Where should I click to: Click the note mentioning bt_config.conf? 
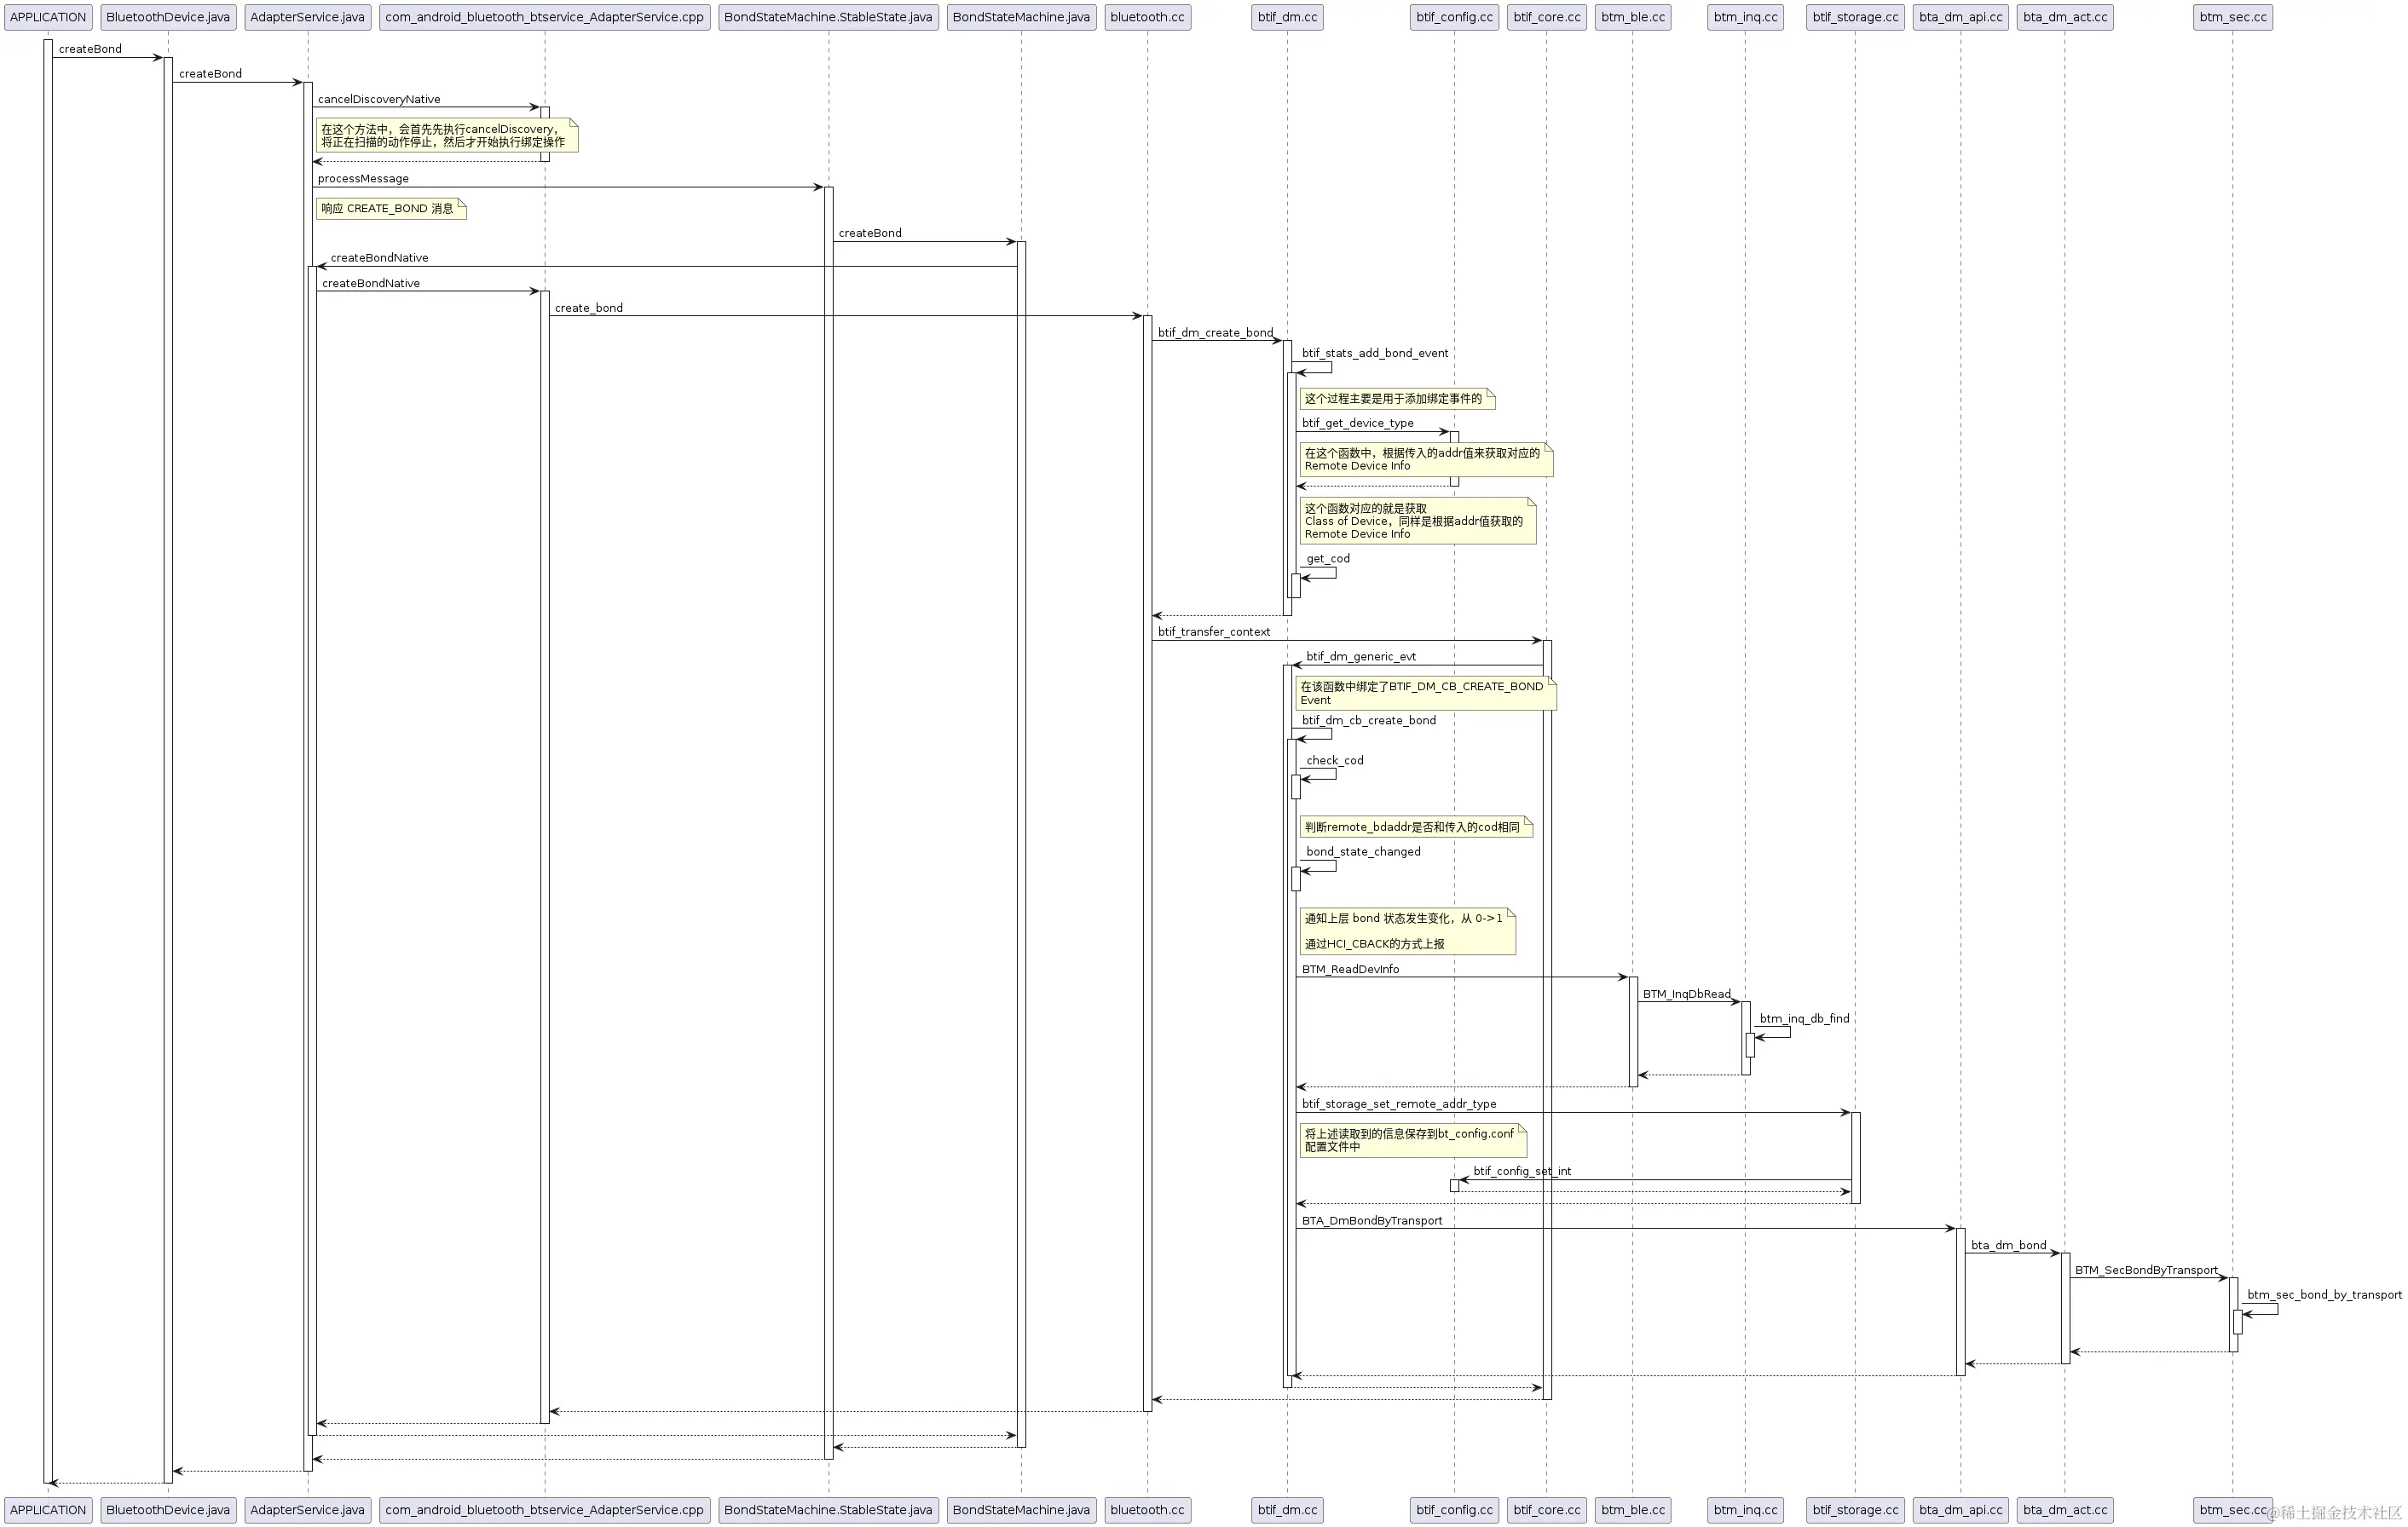pyautogui.click(x=1412, y=1140)
